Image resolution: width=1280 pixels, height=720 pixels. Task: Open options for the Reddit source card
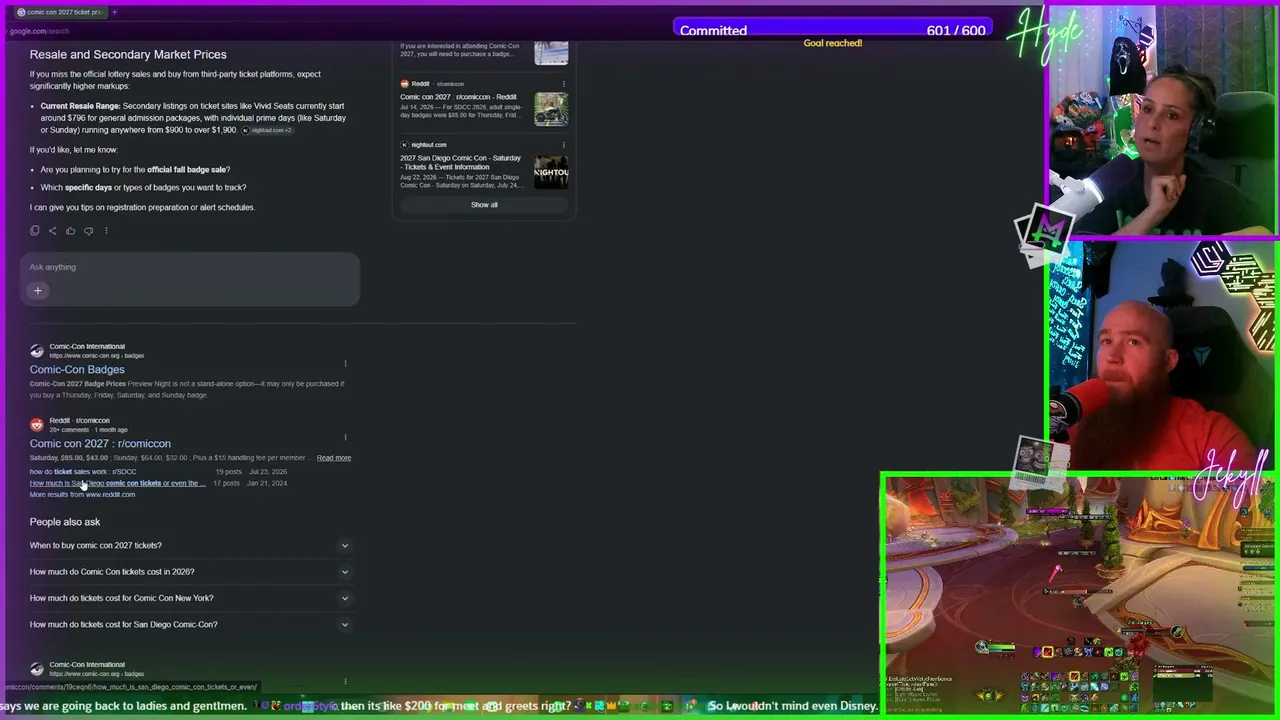pyautogui.click(x=564, y=84)
